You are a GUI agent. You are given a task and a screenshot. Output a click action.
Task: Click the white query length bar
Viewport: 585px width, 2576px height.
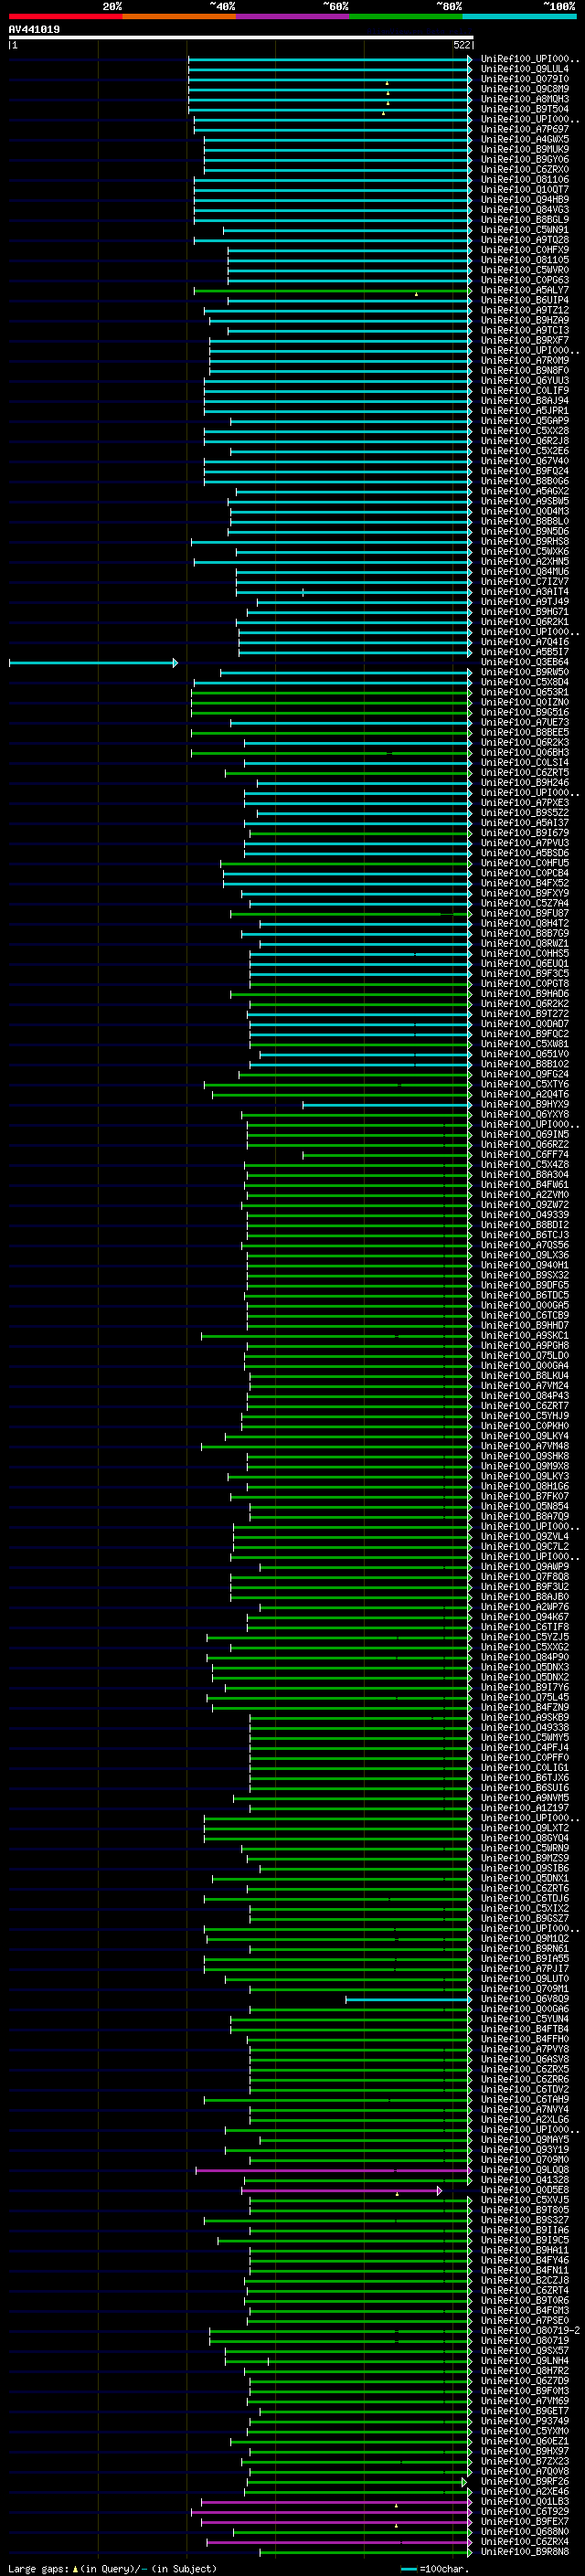[241, 37]
